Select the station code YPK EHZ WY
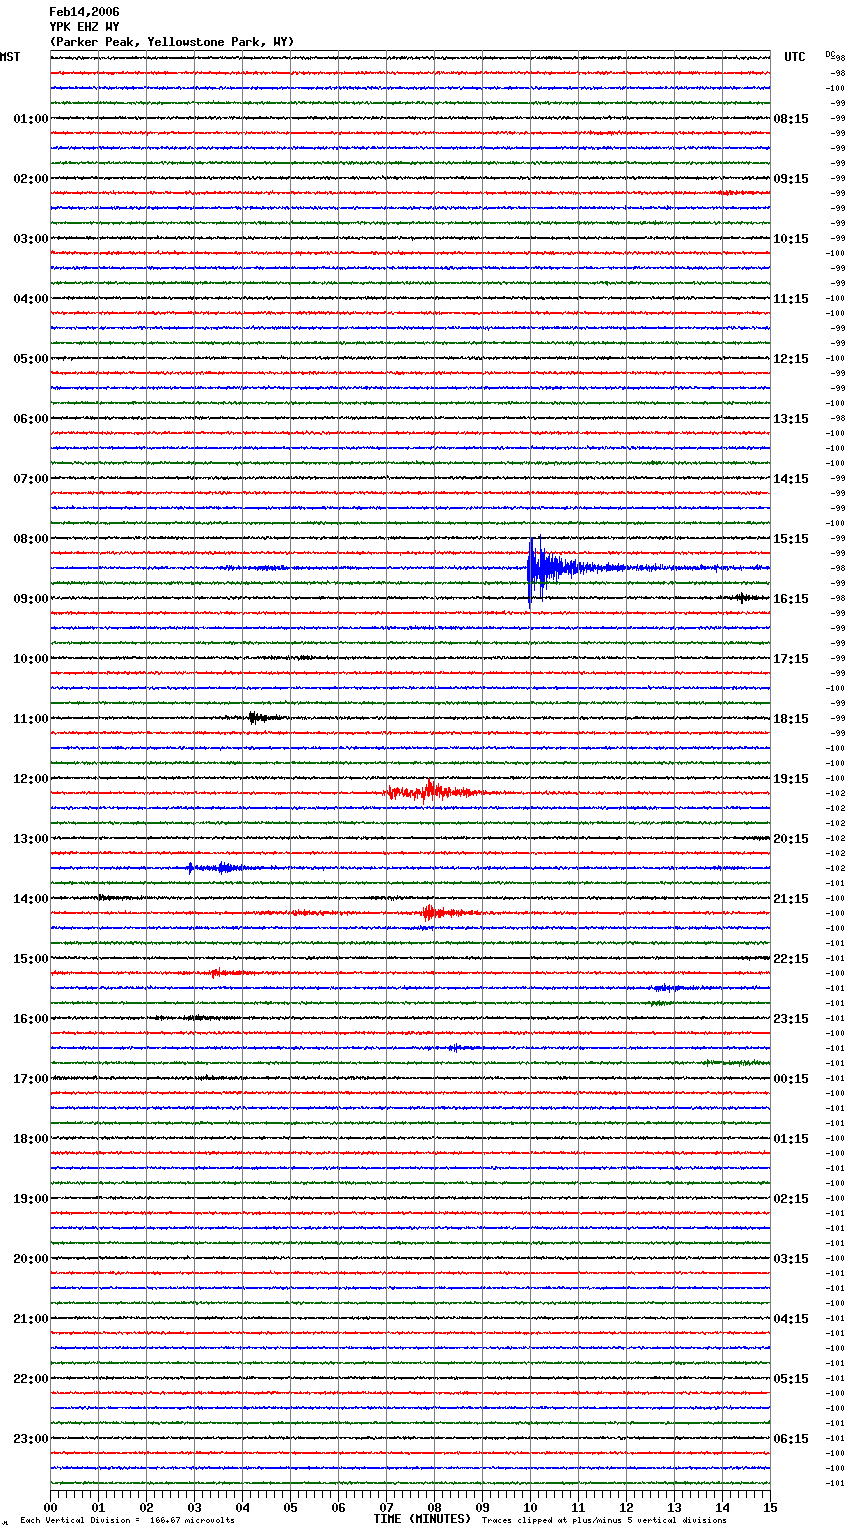This screenshot has height=1534, width=850. coord(84,27)
